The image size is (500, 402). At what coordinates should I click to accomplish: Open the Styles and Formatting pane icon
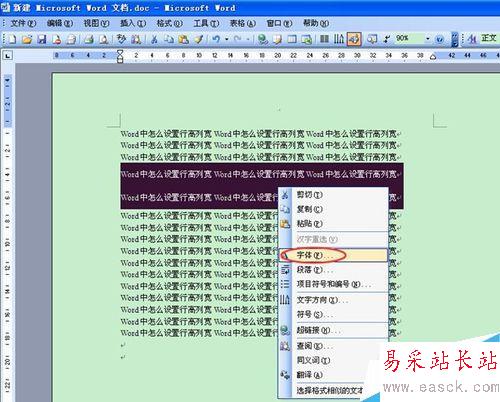[472, 39]
